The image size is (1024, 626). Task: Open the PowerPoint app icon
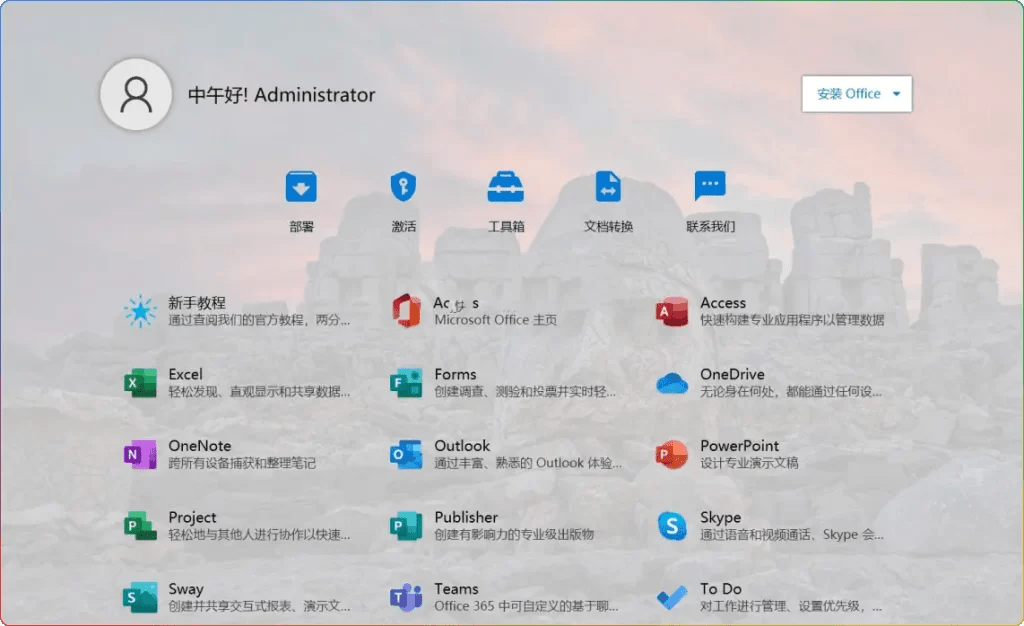pyautogui.click(x=672, y=454)
